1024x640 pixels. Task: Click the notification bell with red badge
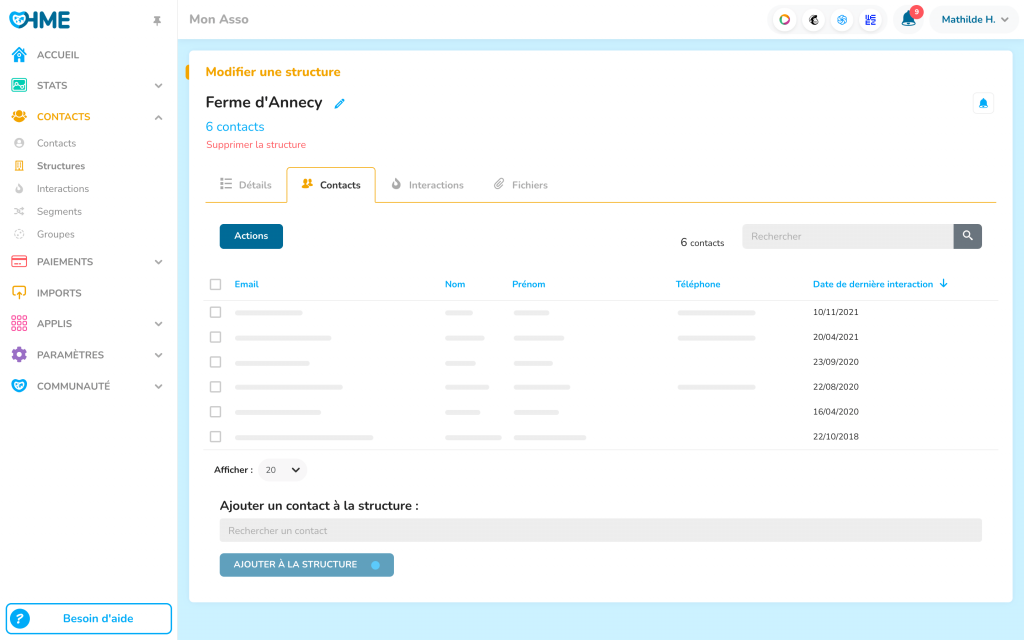(x=908, y=19)
